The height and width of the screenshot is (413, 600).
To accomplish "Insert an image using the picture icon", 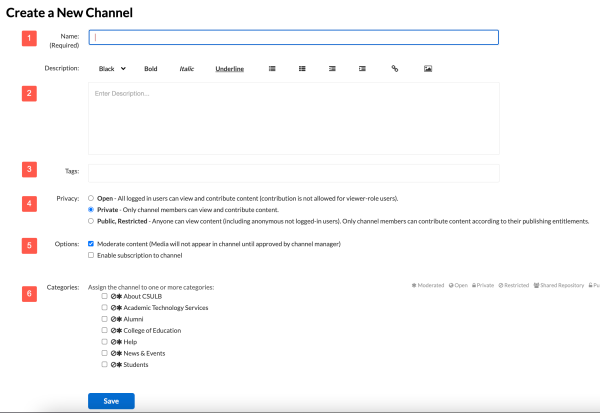I will (x=428, y=69).
